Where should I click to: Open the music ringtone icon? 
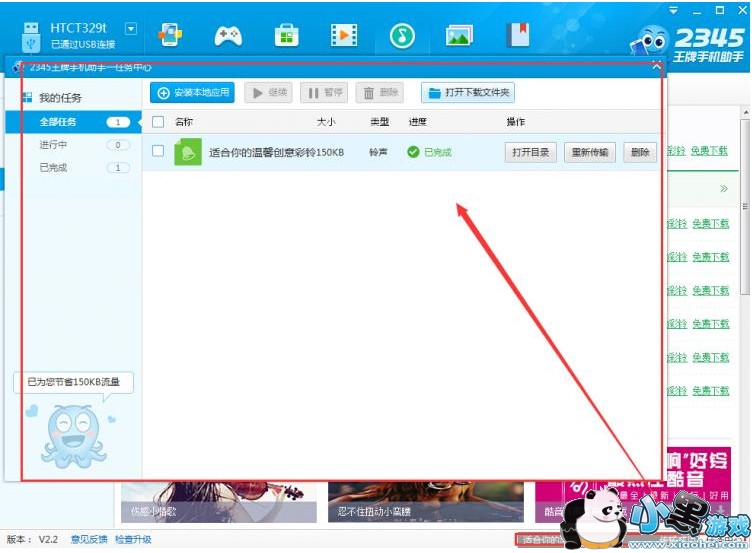402,35
